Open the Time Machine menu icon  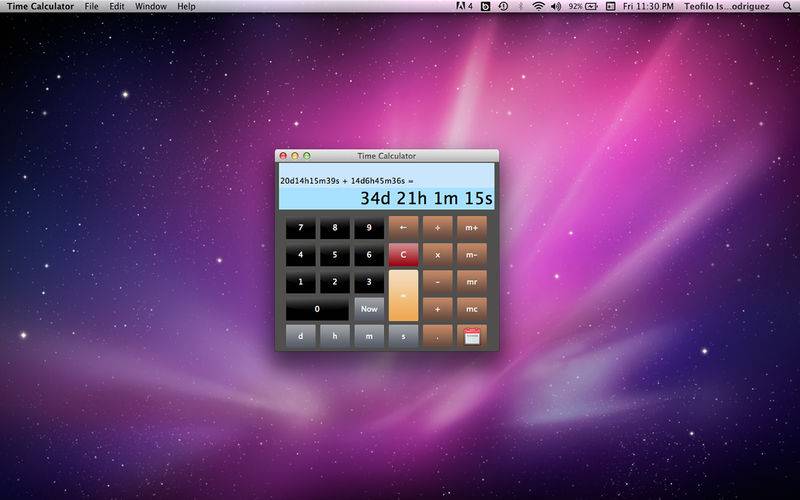pos(503,6)
